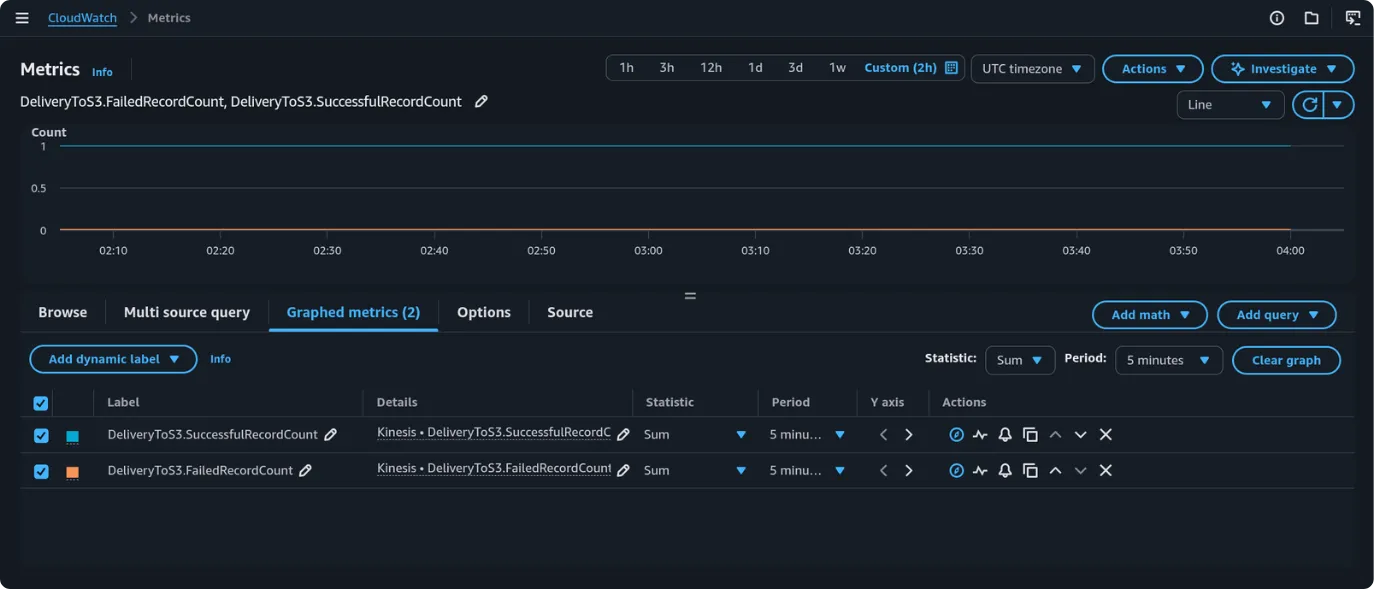Switch to Multi source query tab

187,312
